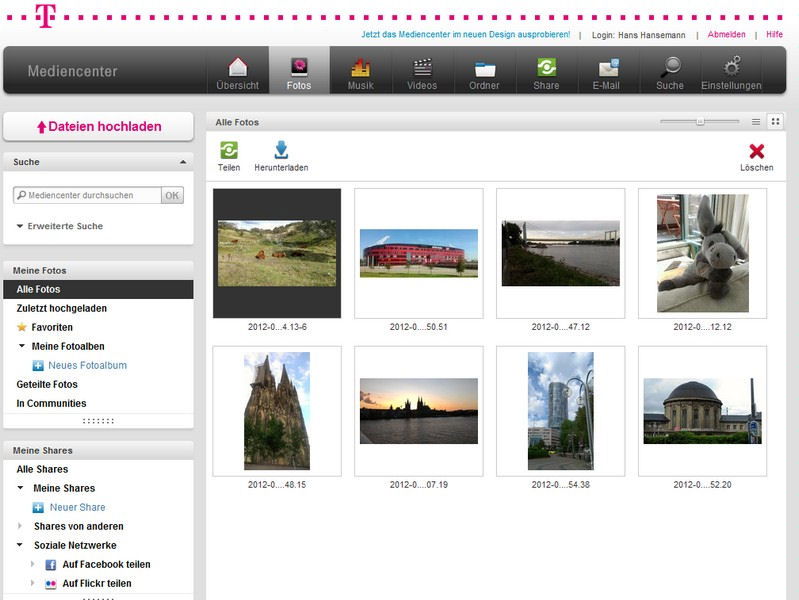The width and height of the screenshot is (799, 600).
Task: Click the Telekom T logo
Action: tap(45, 16)
